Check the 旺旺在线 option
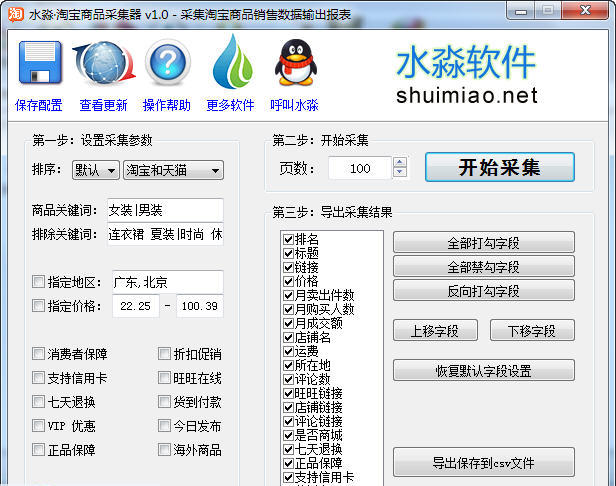The height and width of the screenshot is (486, 616). (164, 378)
